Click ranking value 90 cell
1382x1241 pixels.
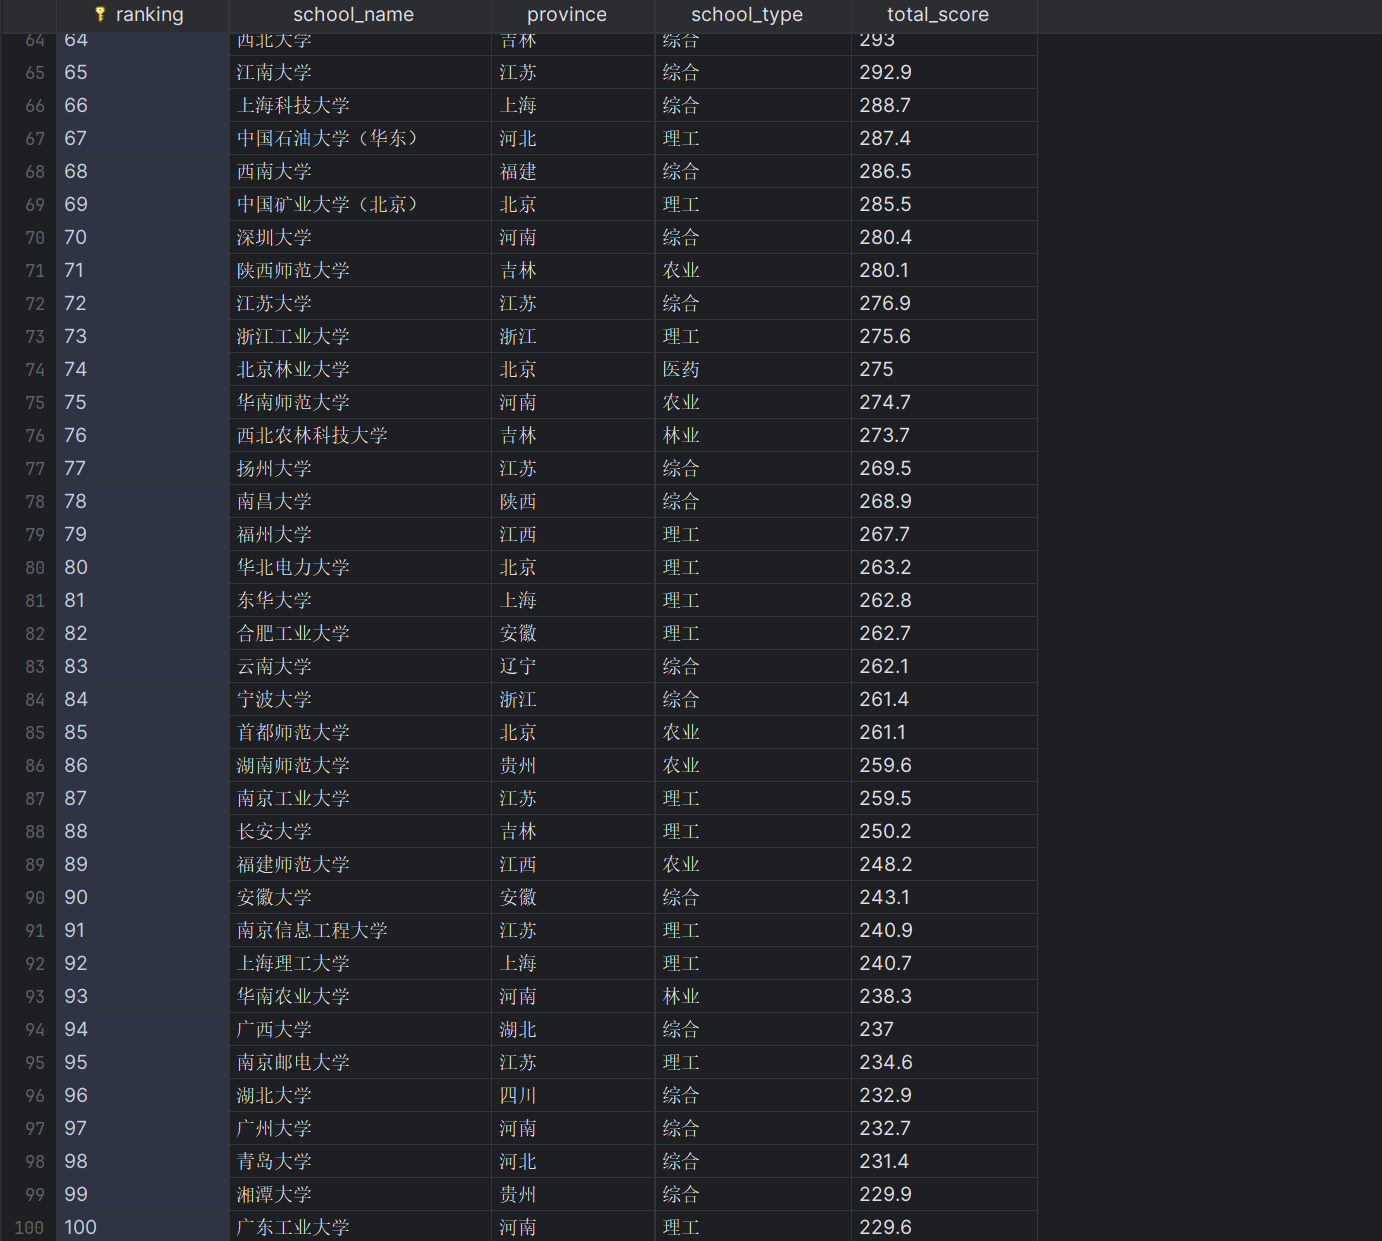tap(143, 898)
